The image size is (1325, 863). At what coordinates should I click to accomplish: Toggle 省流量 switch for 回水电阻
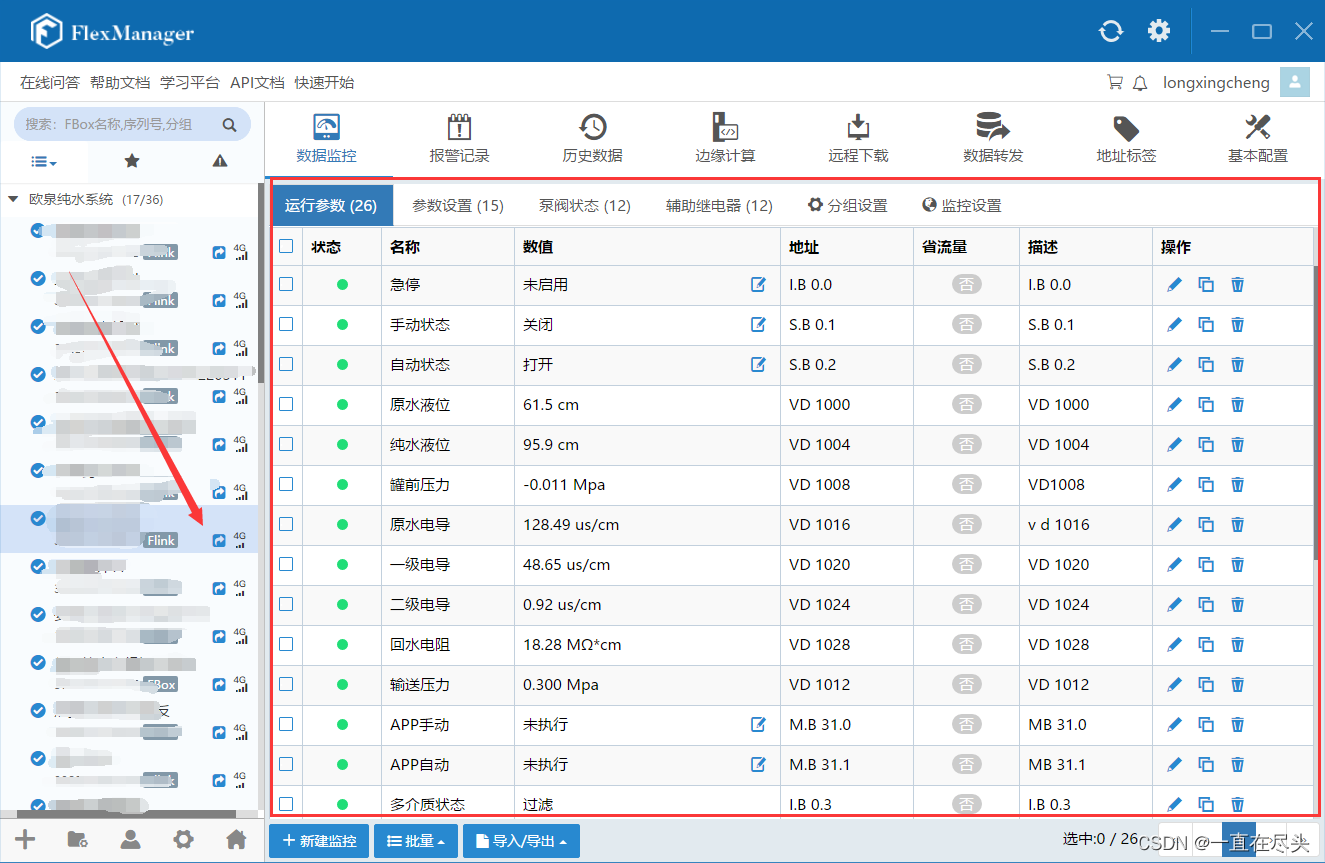click(966, 645)
